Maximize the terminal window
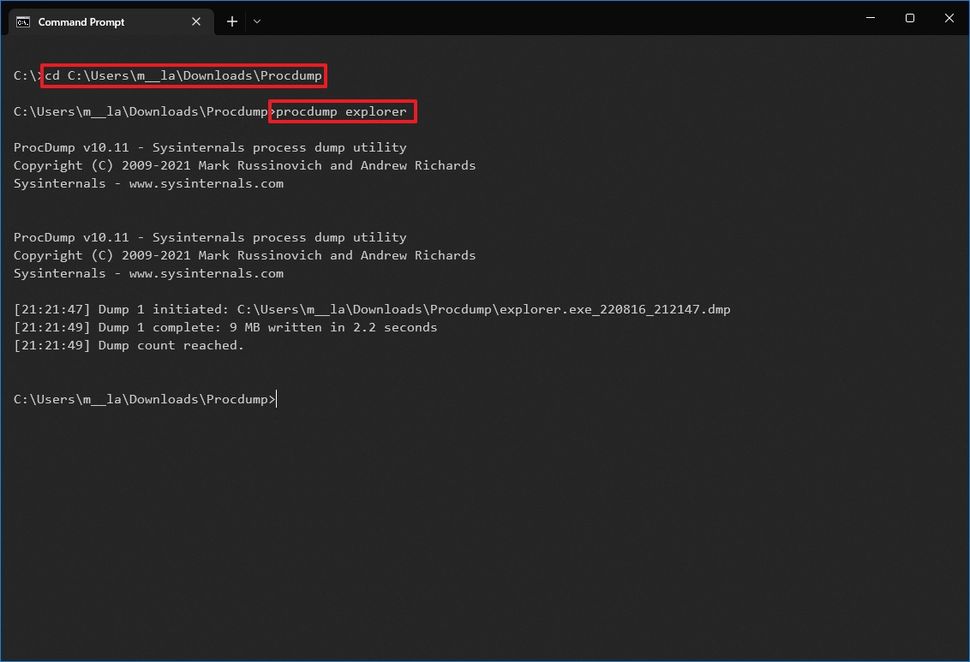The width and height of the screenshot is (970, 662). pos(909,18)
